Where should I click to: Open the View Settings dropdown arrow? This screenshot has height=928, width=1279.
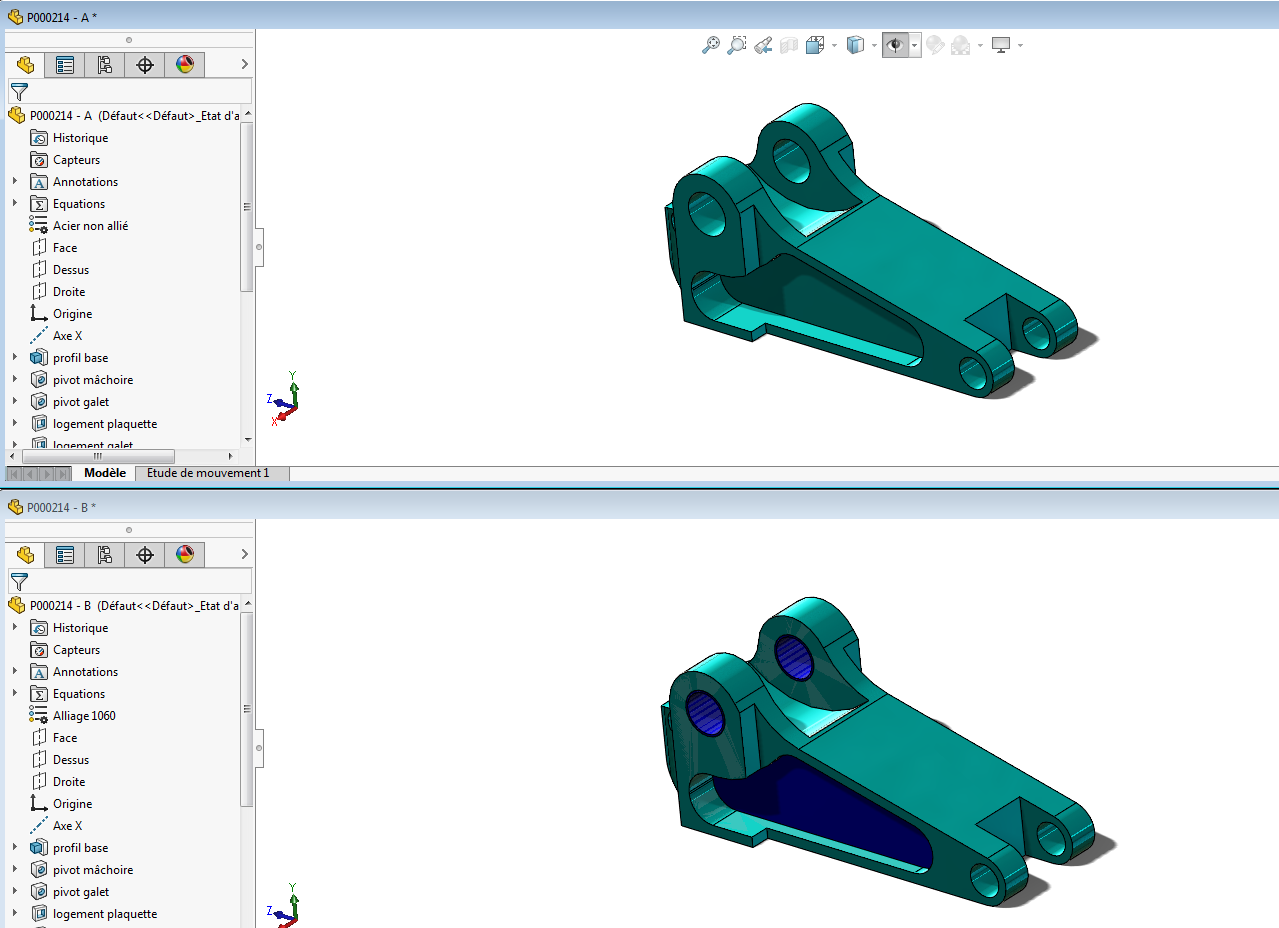click(x=1020, y=46)
